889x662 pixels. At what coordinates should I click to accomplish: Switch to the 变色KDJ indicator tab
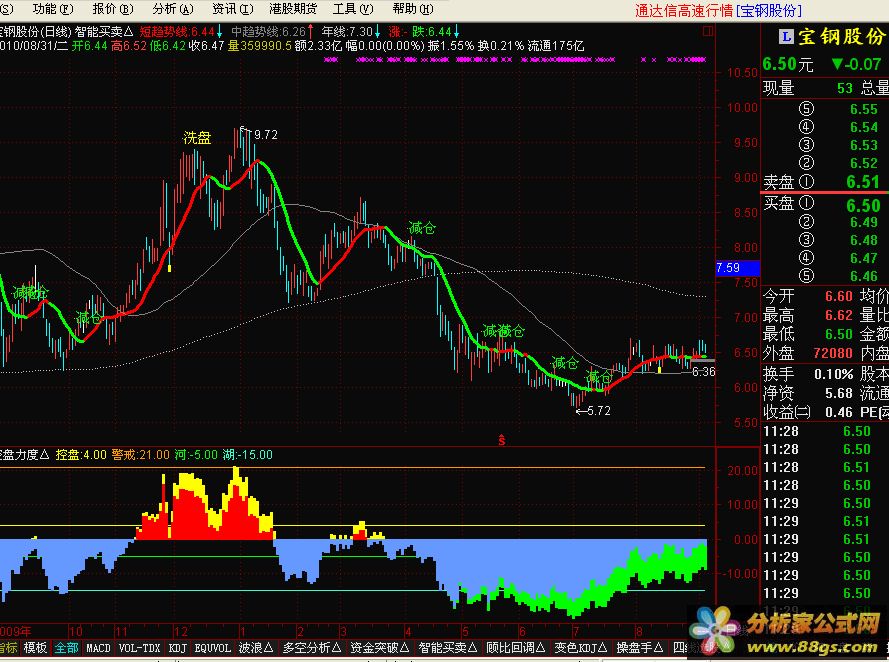coord(581,648)
